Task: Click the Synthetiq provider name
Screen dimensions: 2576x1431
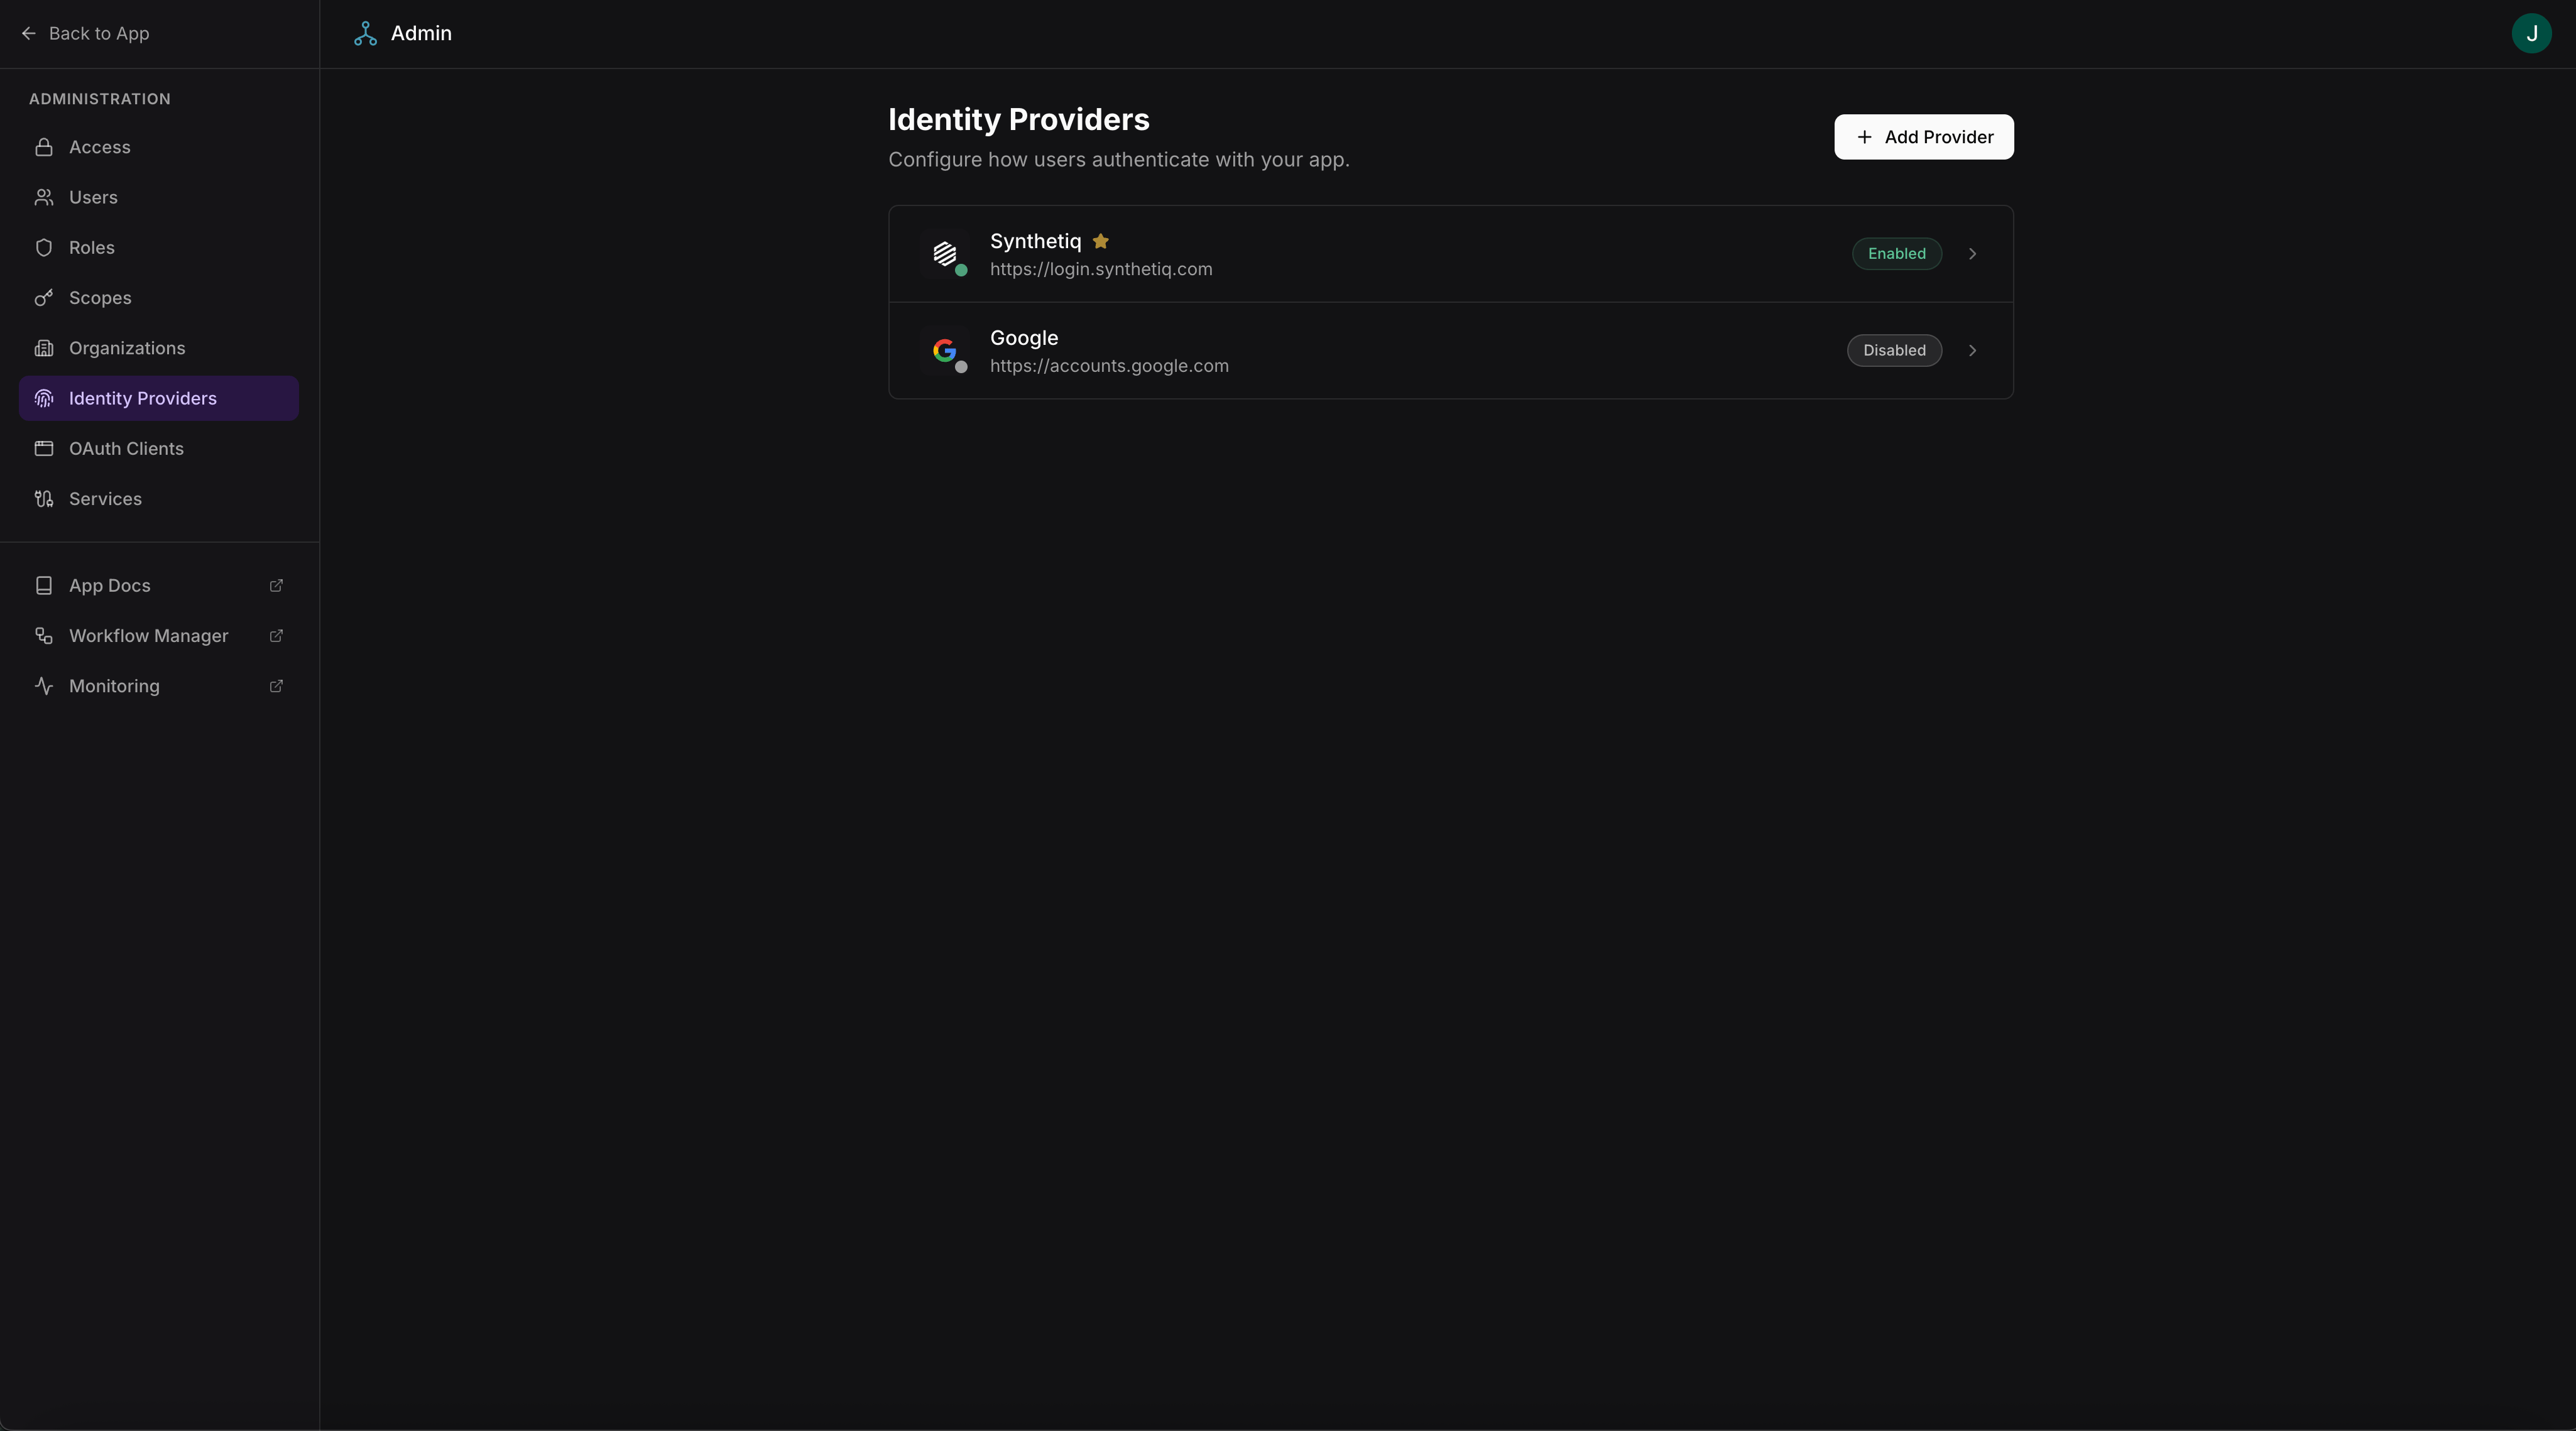Action: (x=1035, y=242)
